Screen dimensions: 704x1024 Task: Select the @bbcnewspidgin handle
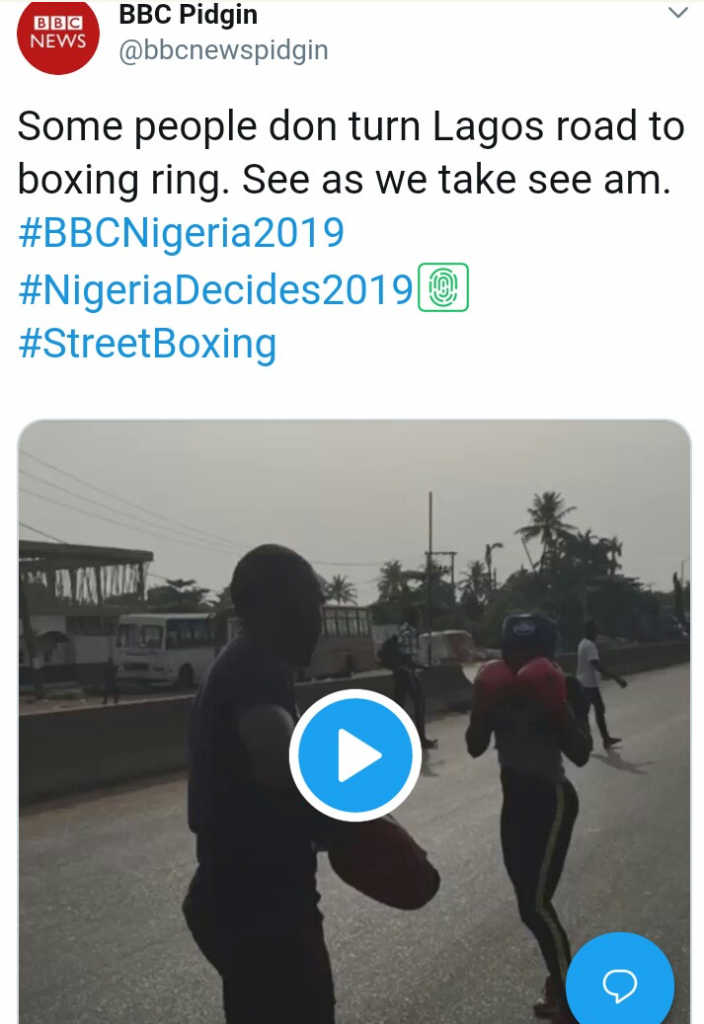point(223,50)
